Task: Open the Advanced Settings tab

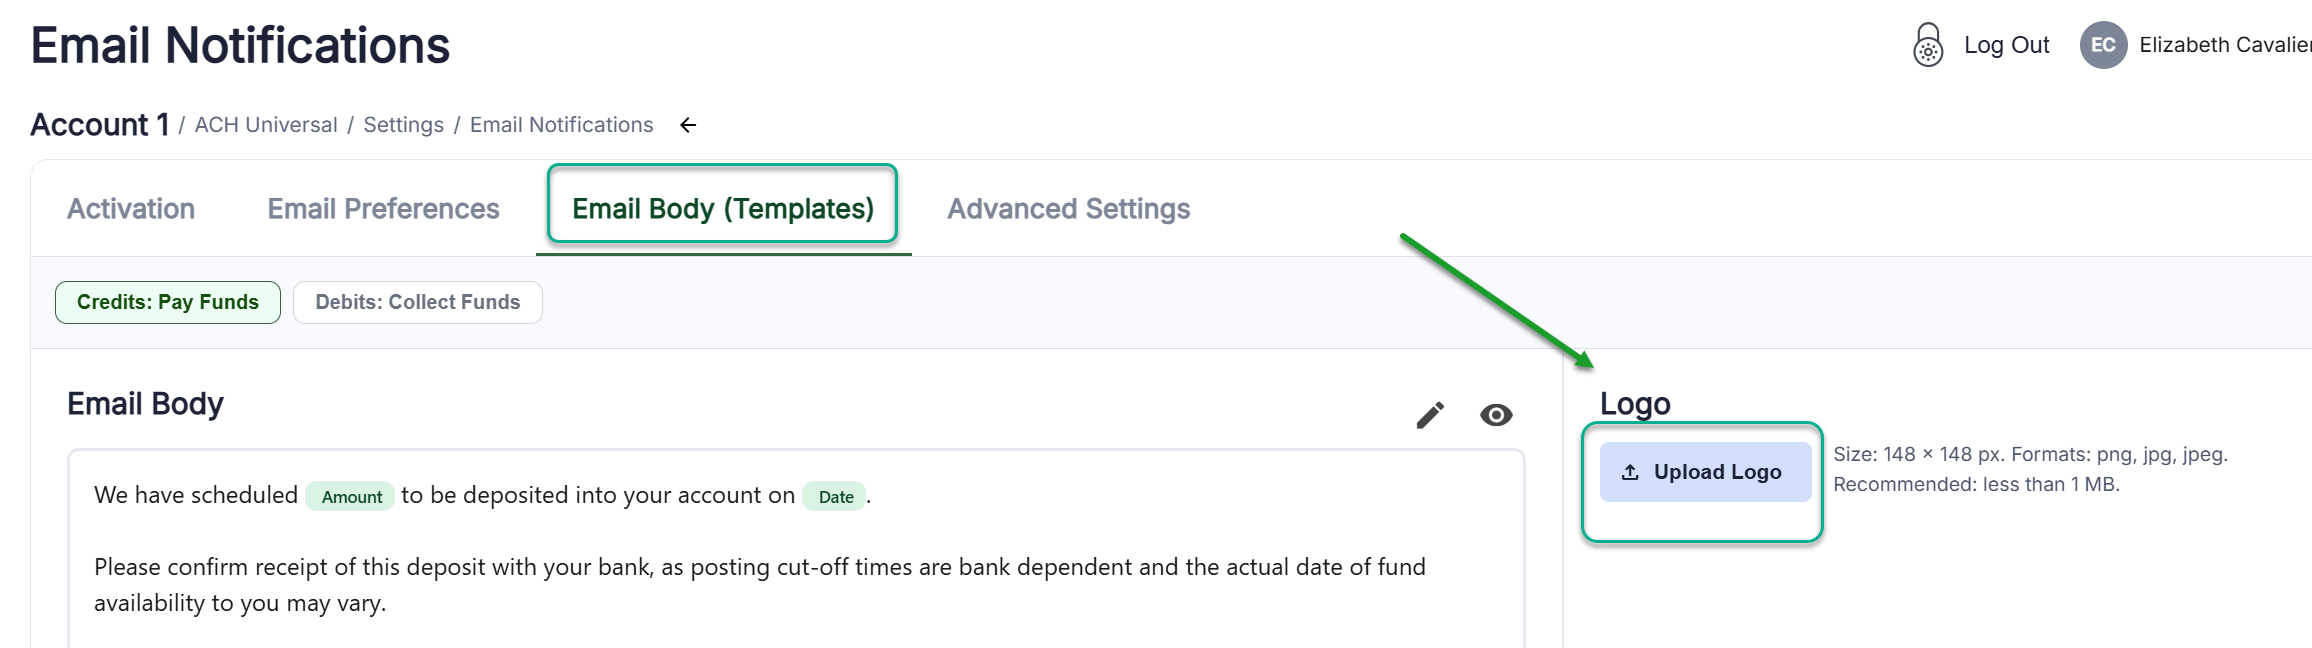Action: (x=1068, y=209)
